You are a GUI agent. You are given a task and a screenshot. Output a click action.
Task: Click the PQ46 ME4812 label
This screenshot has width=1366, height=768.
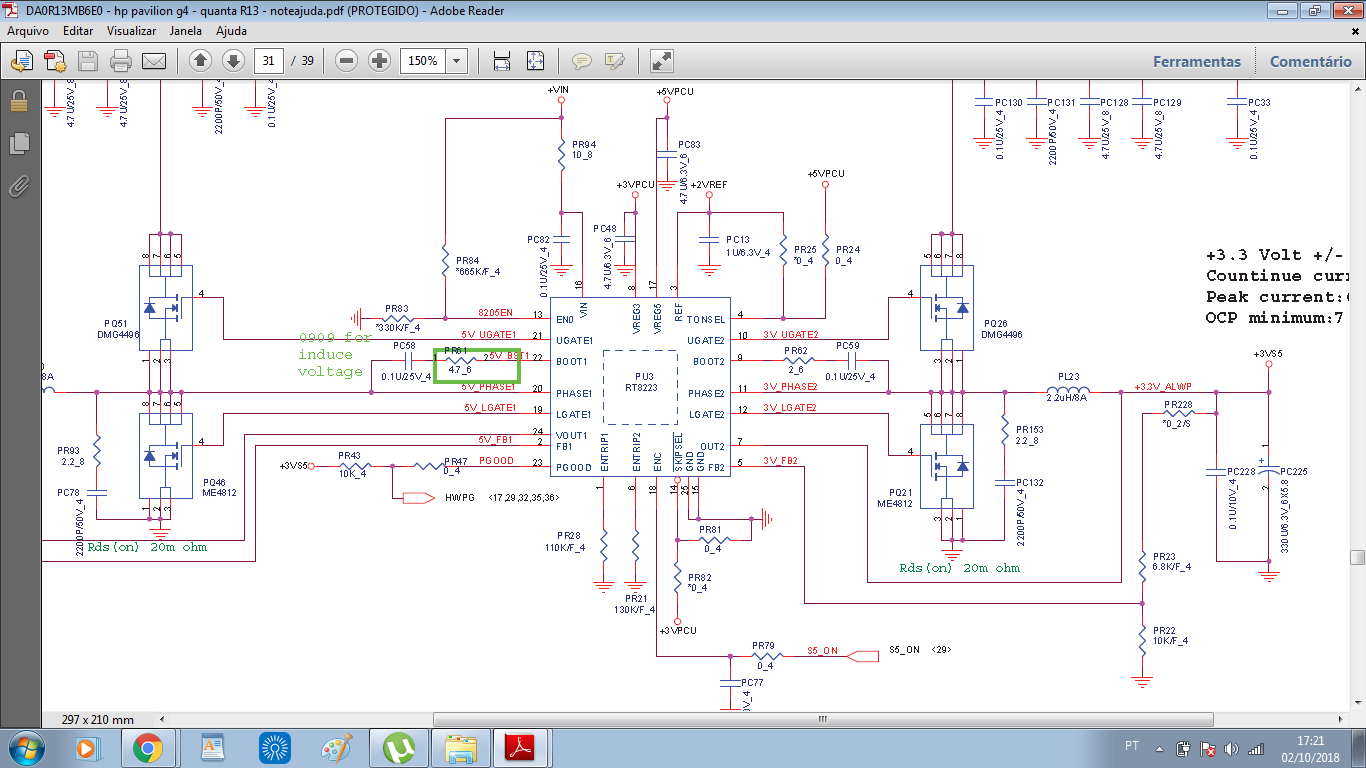(x=221, y=486)
